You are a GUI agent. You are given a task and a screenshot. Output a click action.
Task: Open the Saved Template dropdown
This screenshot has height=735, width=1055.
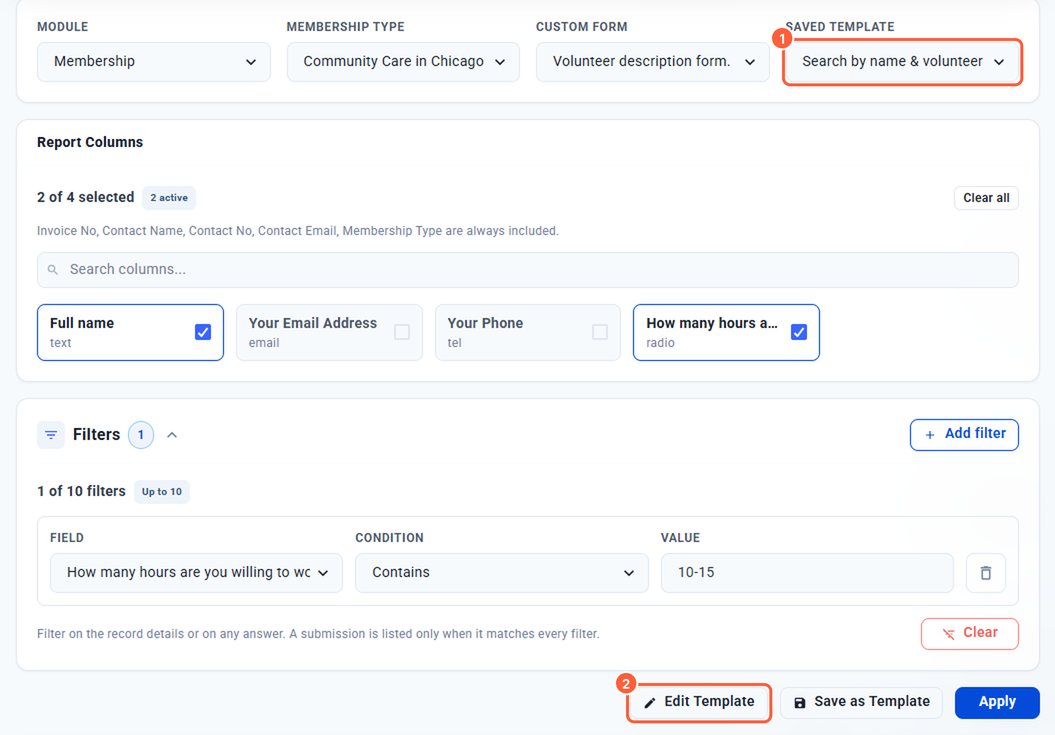tap(902, 62)
